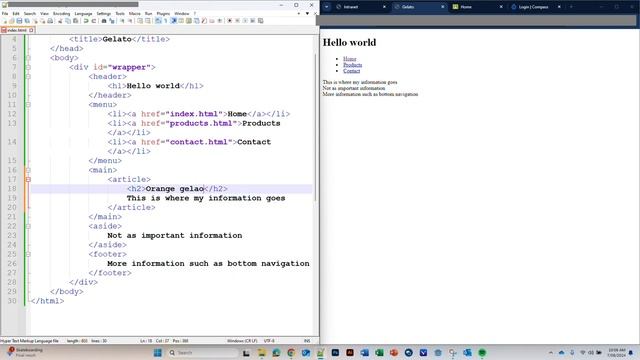This screenshot has width=640, height=360.
Task: Open a new browser tab with plus
Action: [x=571, y=7]
